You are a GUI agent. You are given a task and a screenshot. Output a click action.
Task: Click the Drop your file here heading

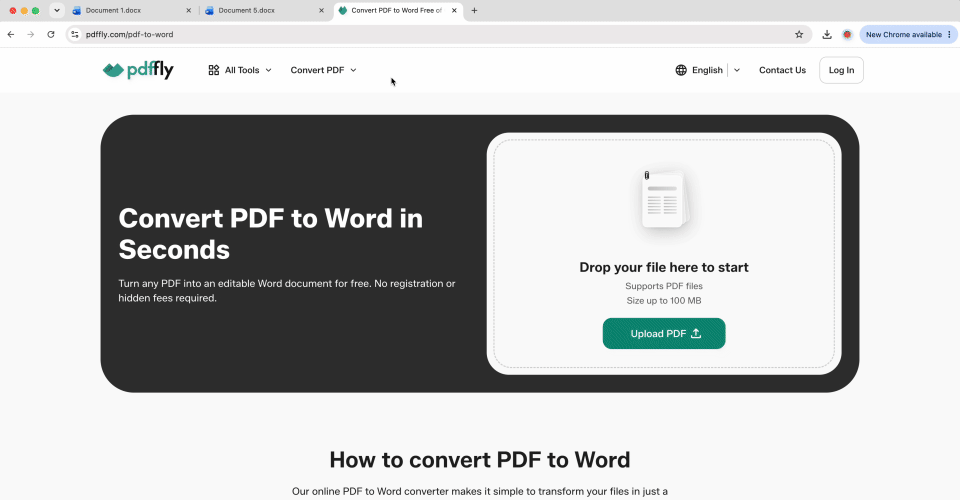point(664,267)
